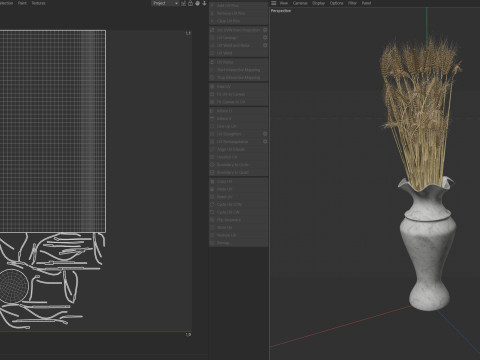Open UV Unwrap gear settings
Screen dimensions: 480x360
click(265, 38)
